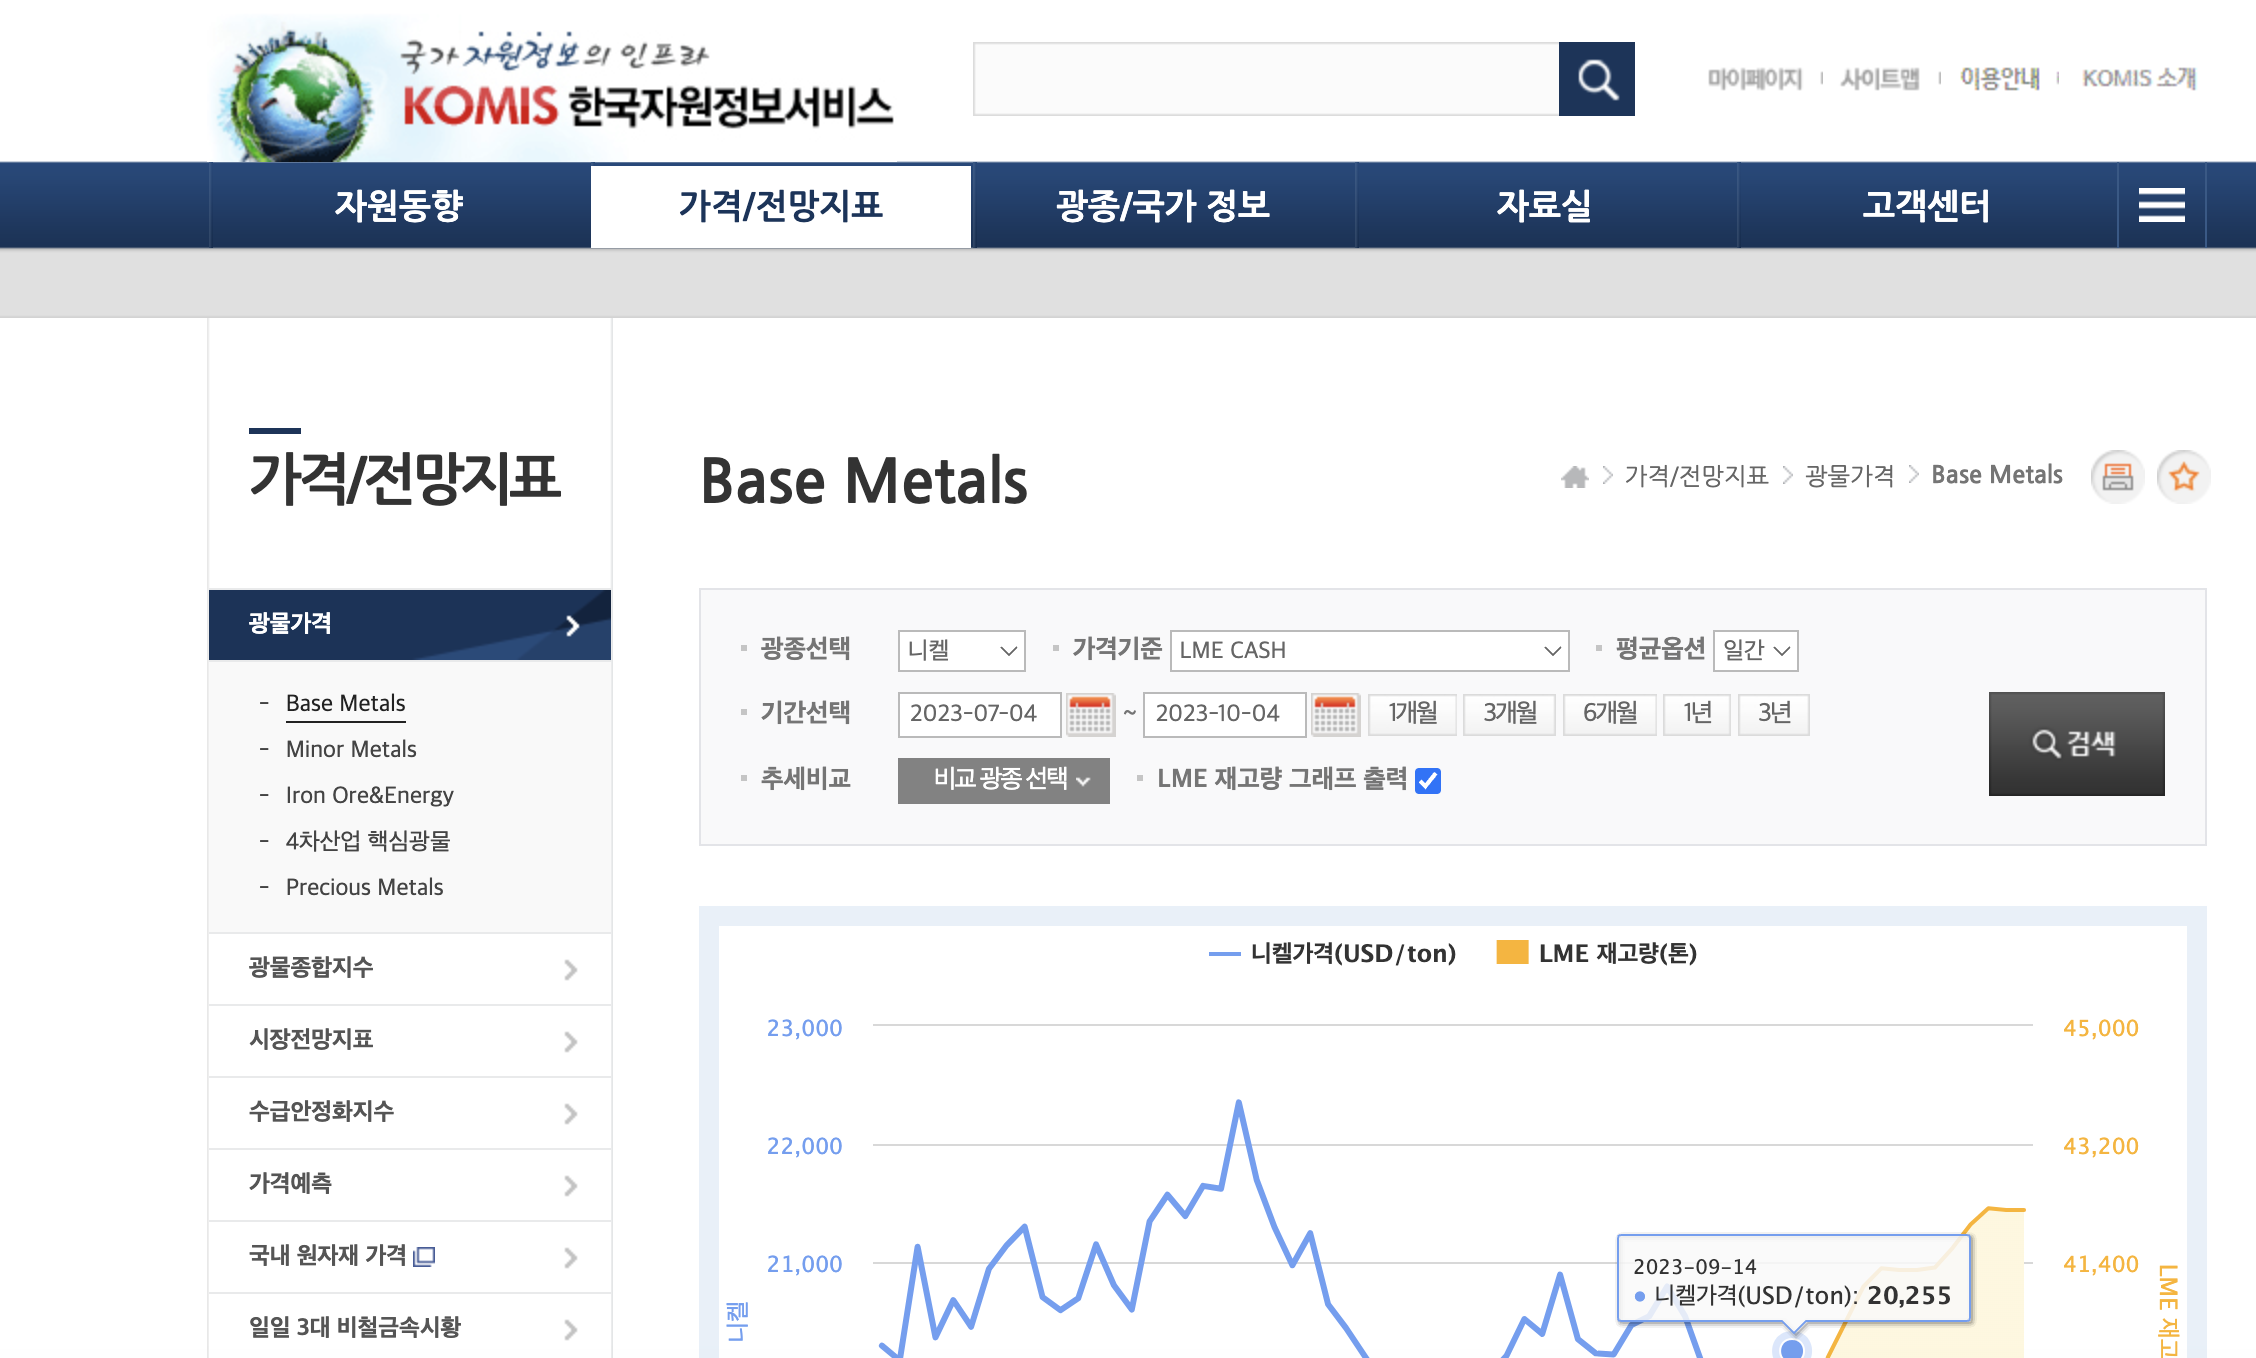Open the 광종선택 니켈 dropdown

click(x=961, y=651)
